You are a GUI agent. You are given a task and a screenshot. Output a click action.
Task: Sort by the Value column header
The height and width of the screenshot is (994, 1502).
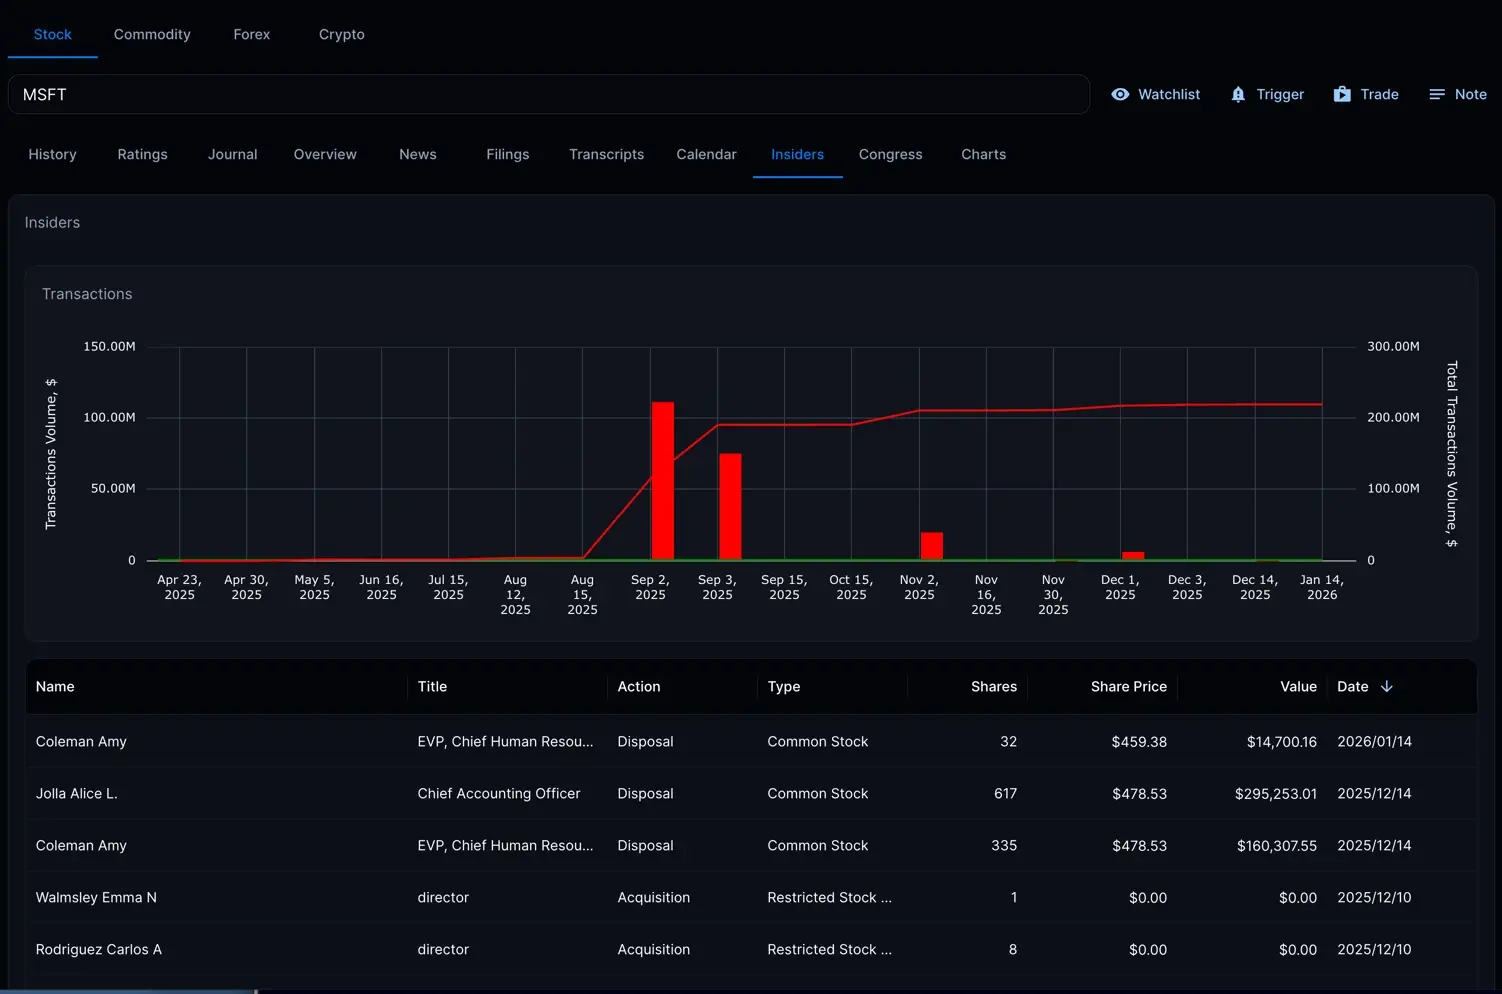click(x=1297, y=687)
